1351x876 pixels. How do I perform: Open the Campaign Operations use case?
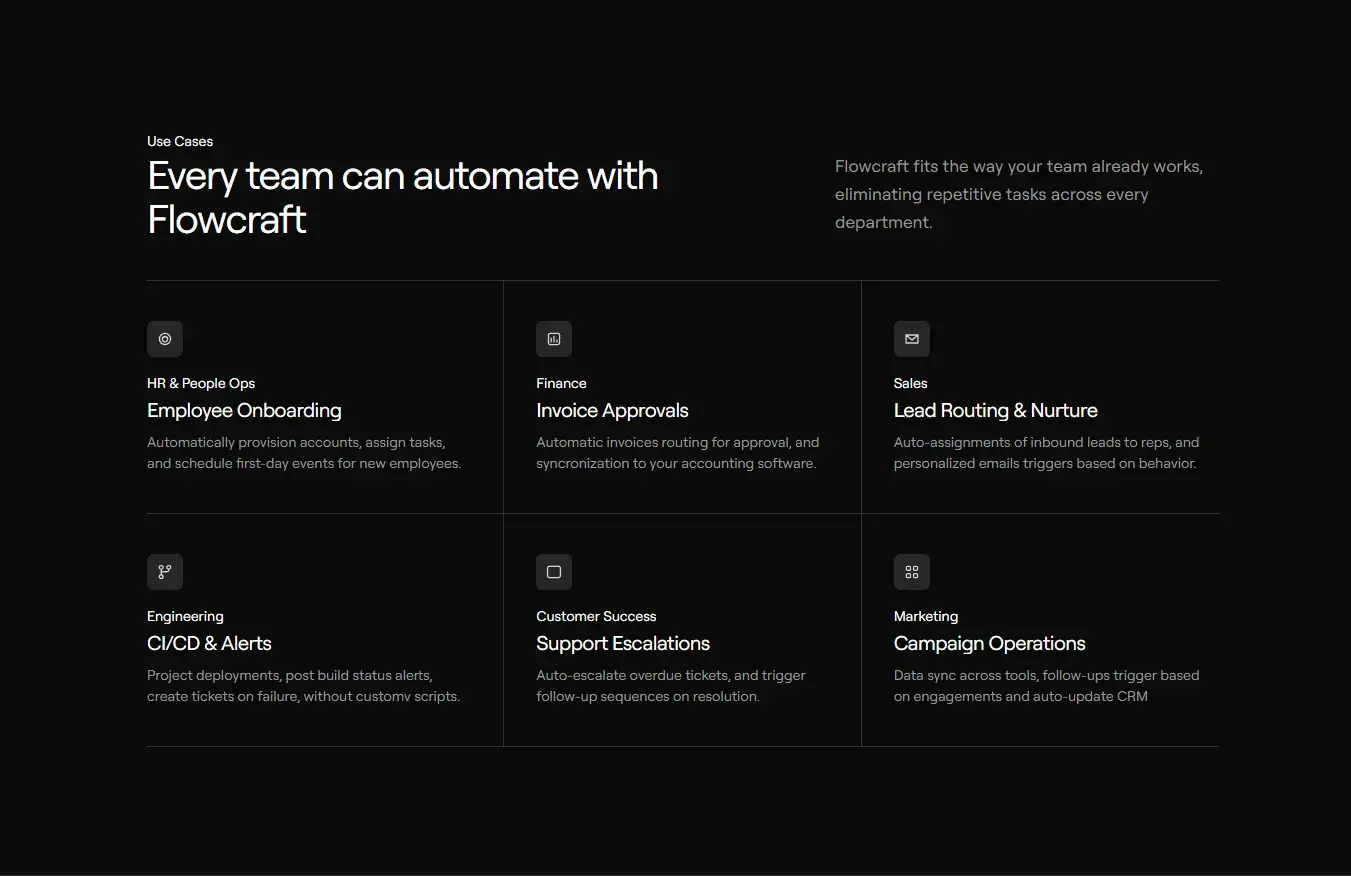(989, 643)
